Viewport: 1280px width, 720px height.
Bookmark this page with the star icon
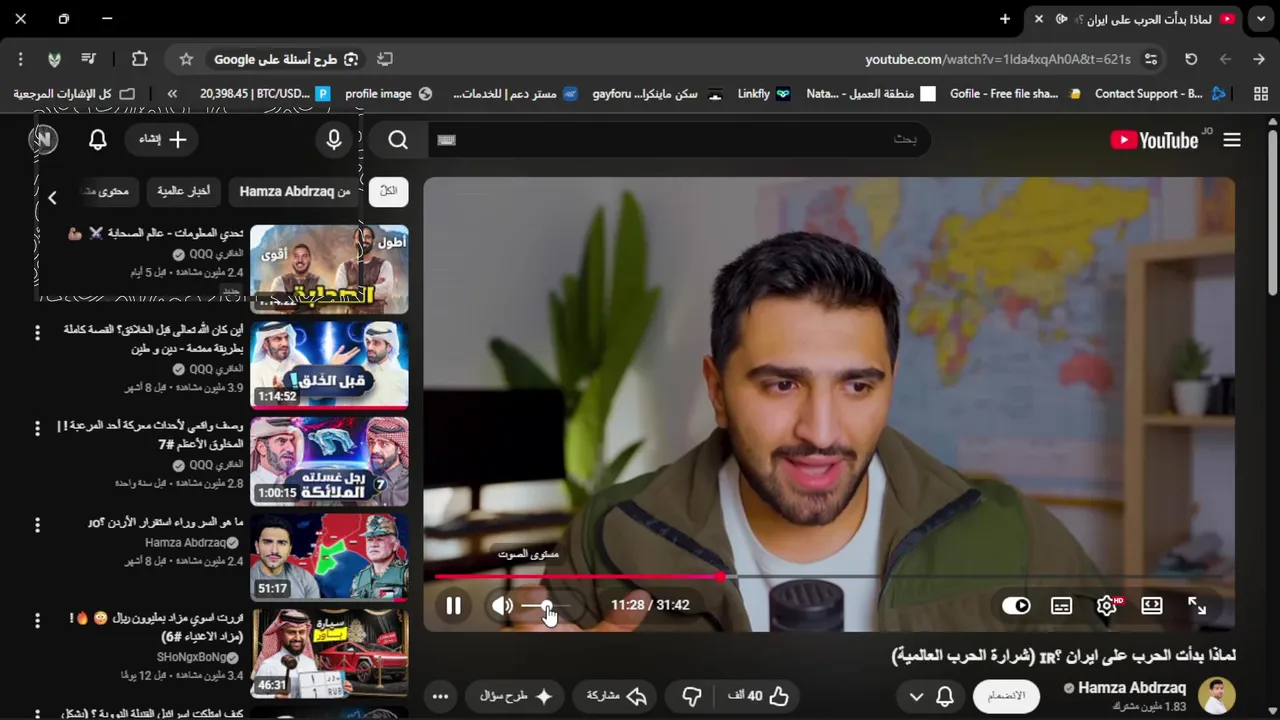186,59
